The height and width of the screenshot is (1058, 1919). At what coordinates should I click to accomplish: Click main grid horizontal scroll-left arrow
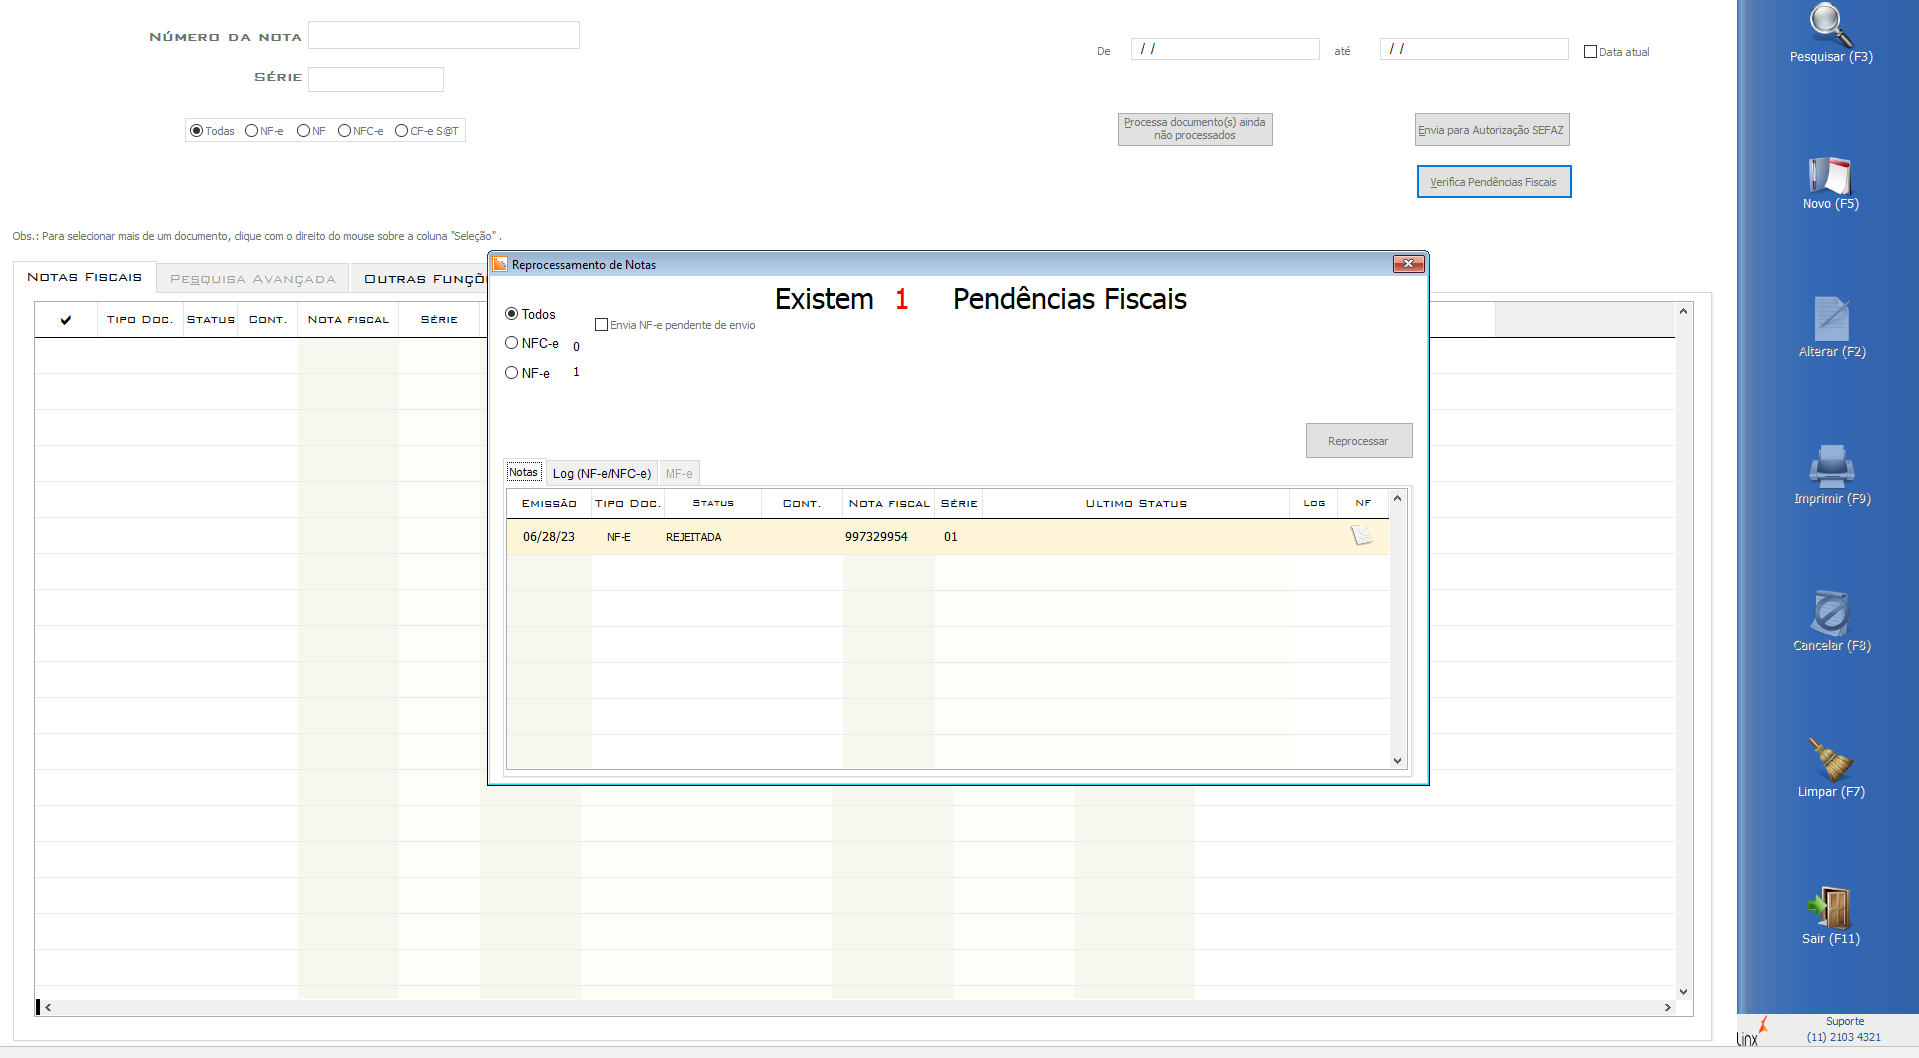point(48,1008)
